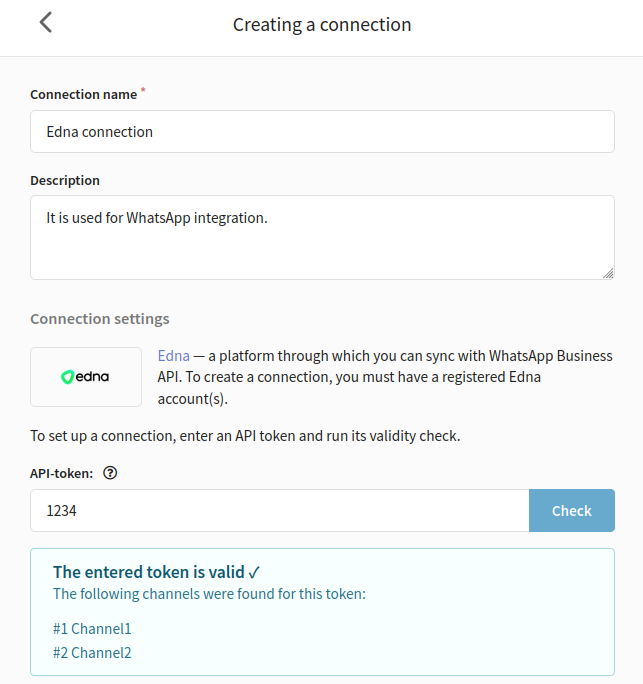Focus the Description text area
643x684 pixels.
[x=322, y=237]
